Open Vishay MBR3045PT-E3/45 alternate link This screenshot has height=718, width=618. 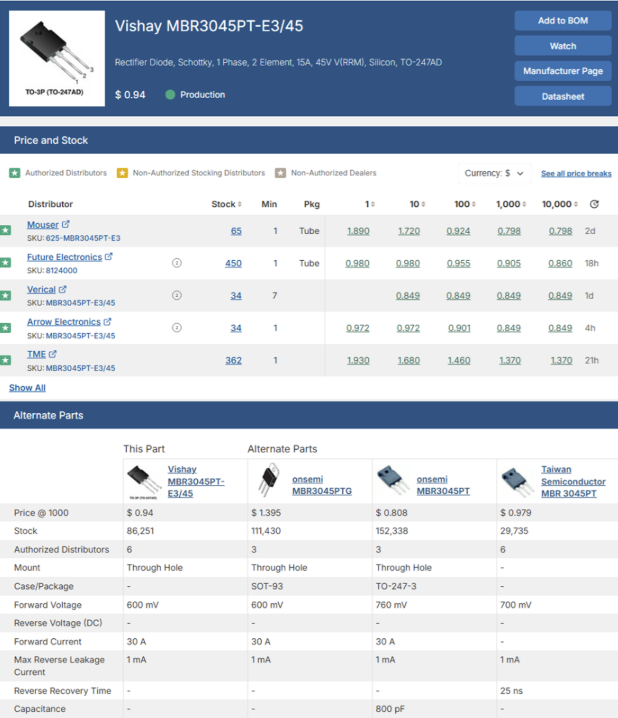pyautogui.click(x=196, y=481)
